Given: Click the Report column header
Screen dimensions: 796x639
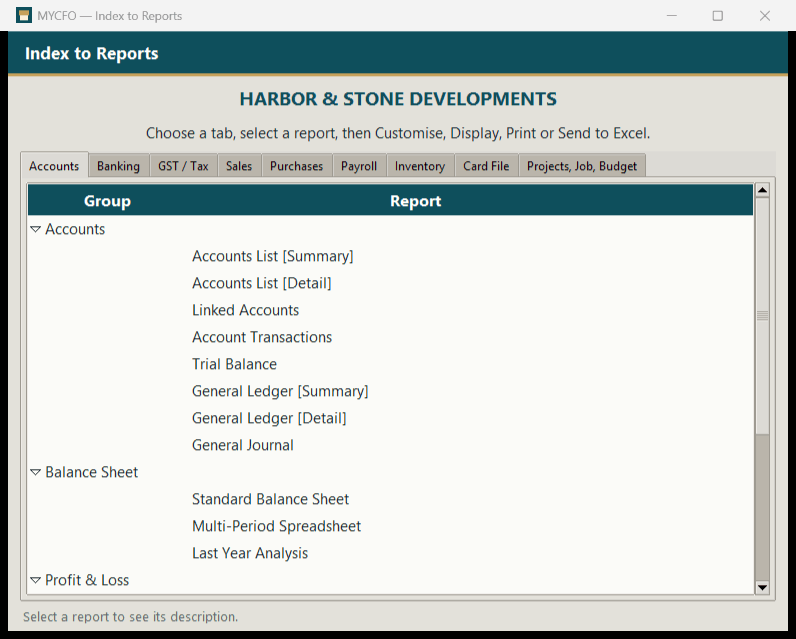Looking at the screenshot, I should [x=415, y=201].
